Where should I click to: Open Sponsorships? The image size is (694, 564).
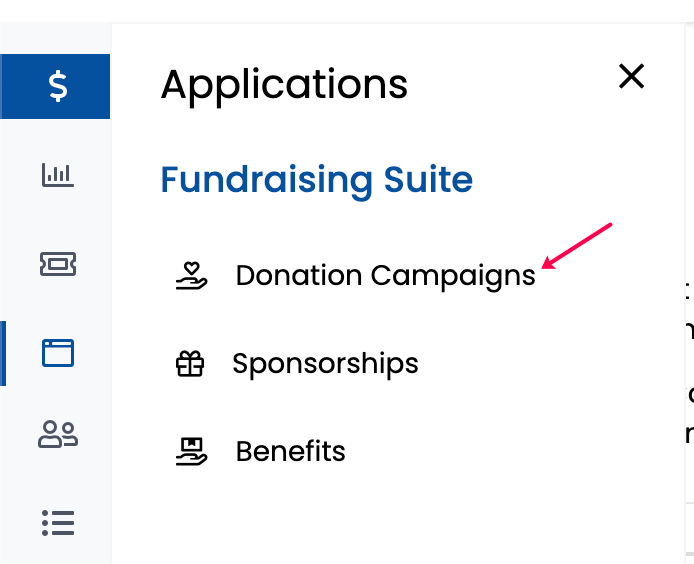pos(325,364)
